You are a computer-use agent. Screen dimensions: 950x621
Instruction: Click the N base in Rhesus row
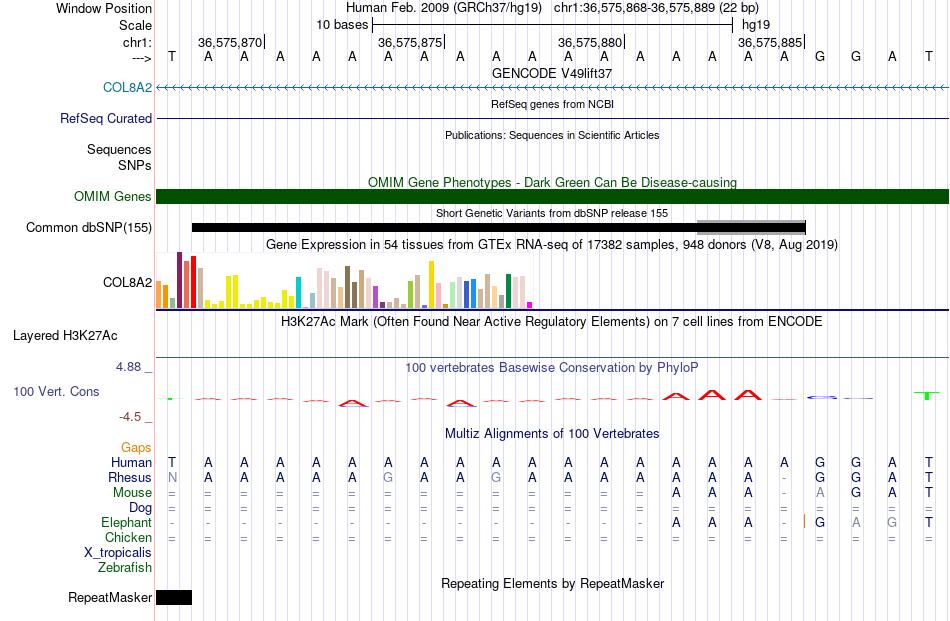172,477
